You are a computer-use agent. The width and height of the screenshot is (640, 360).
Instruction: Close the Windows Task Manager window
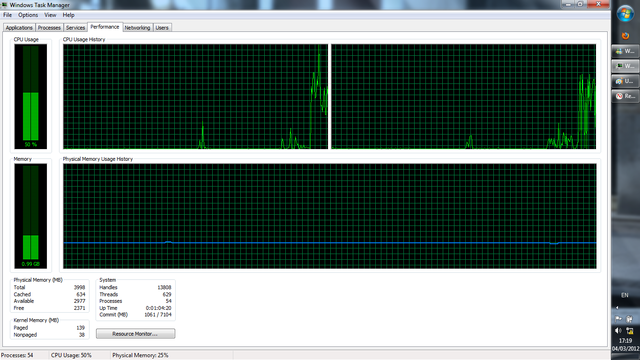tap(598, 4)
